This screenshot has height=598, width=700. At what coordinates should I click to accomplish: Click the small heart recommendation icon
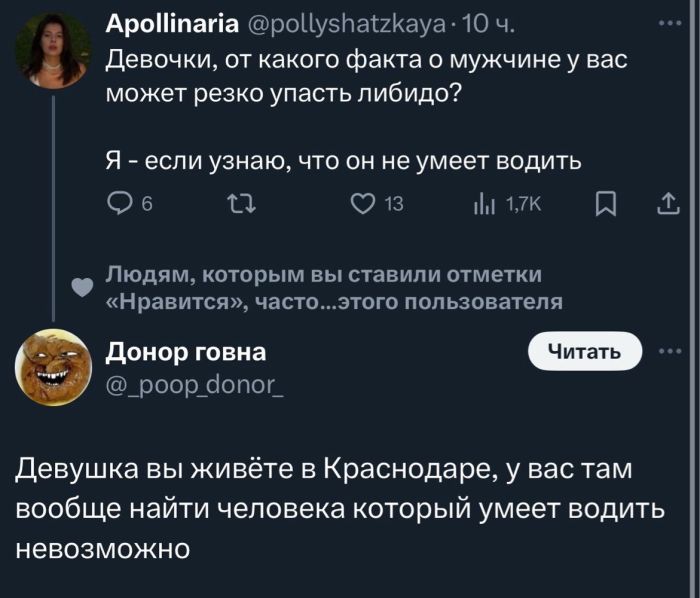tap(84, 287)
